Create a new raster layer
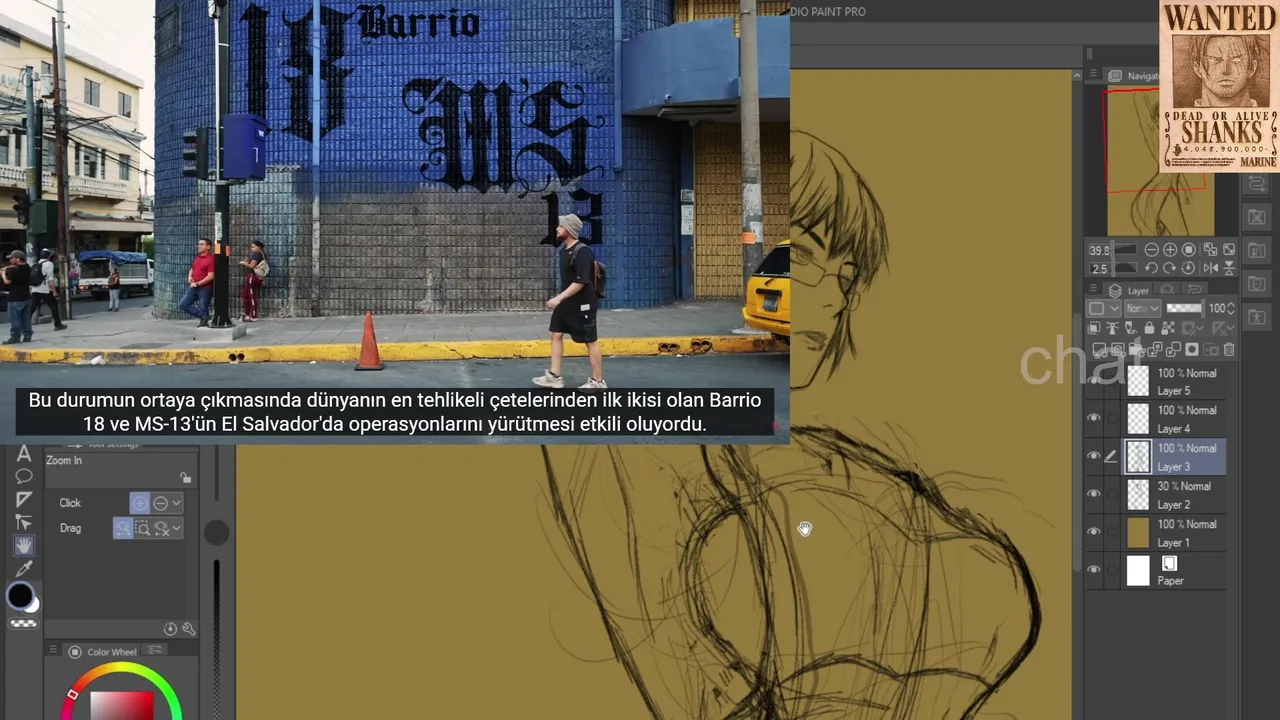Screen dimensions: 1280x720 (x=1098, y=350)
